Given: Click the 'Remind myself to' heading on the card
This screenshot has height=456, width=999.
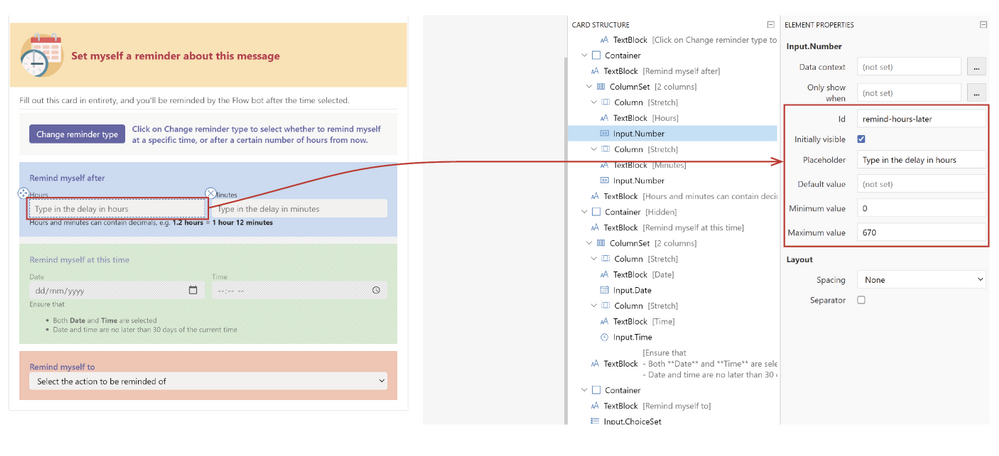Looking at the screenshot, I should tap(62, 367).
